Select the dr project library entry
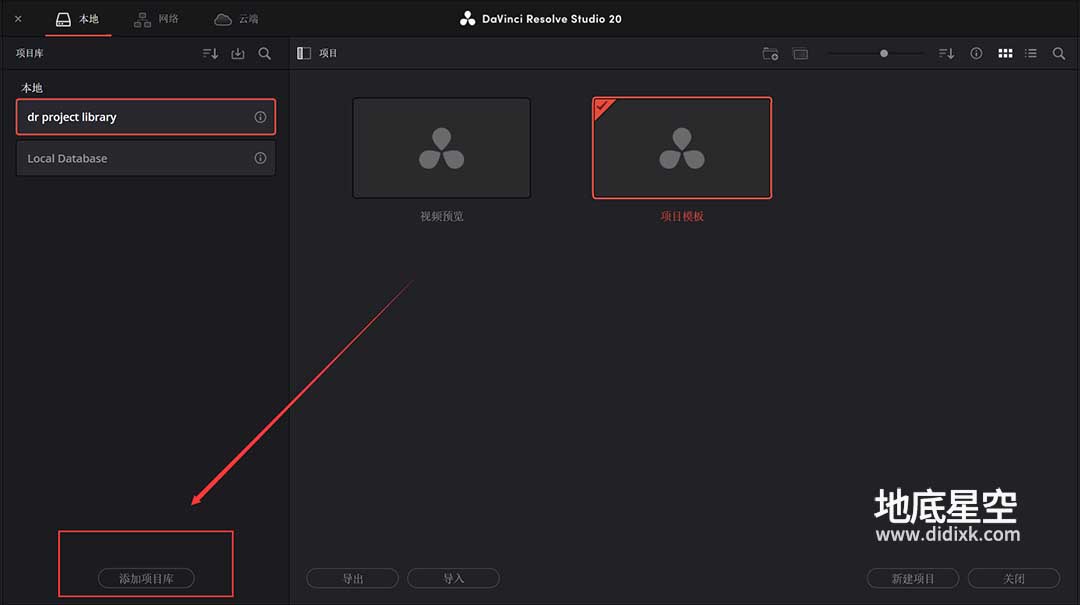The width and height of the screenshot is (1080, 605). (145, 117)
